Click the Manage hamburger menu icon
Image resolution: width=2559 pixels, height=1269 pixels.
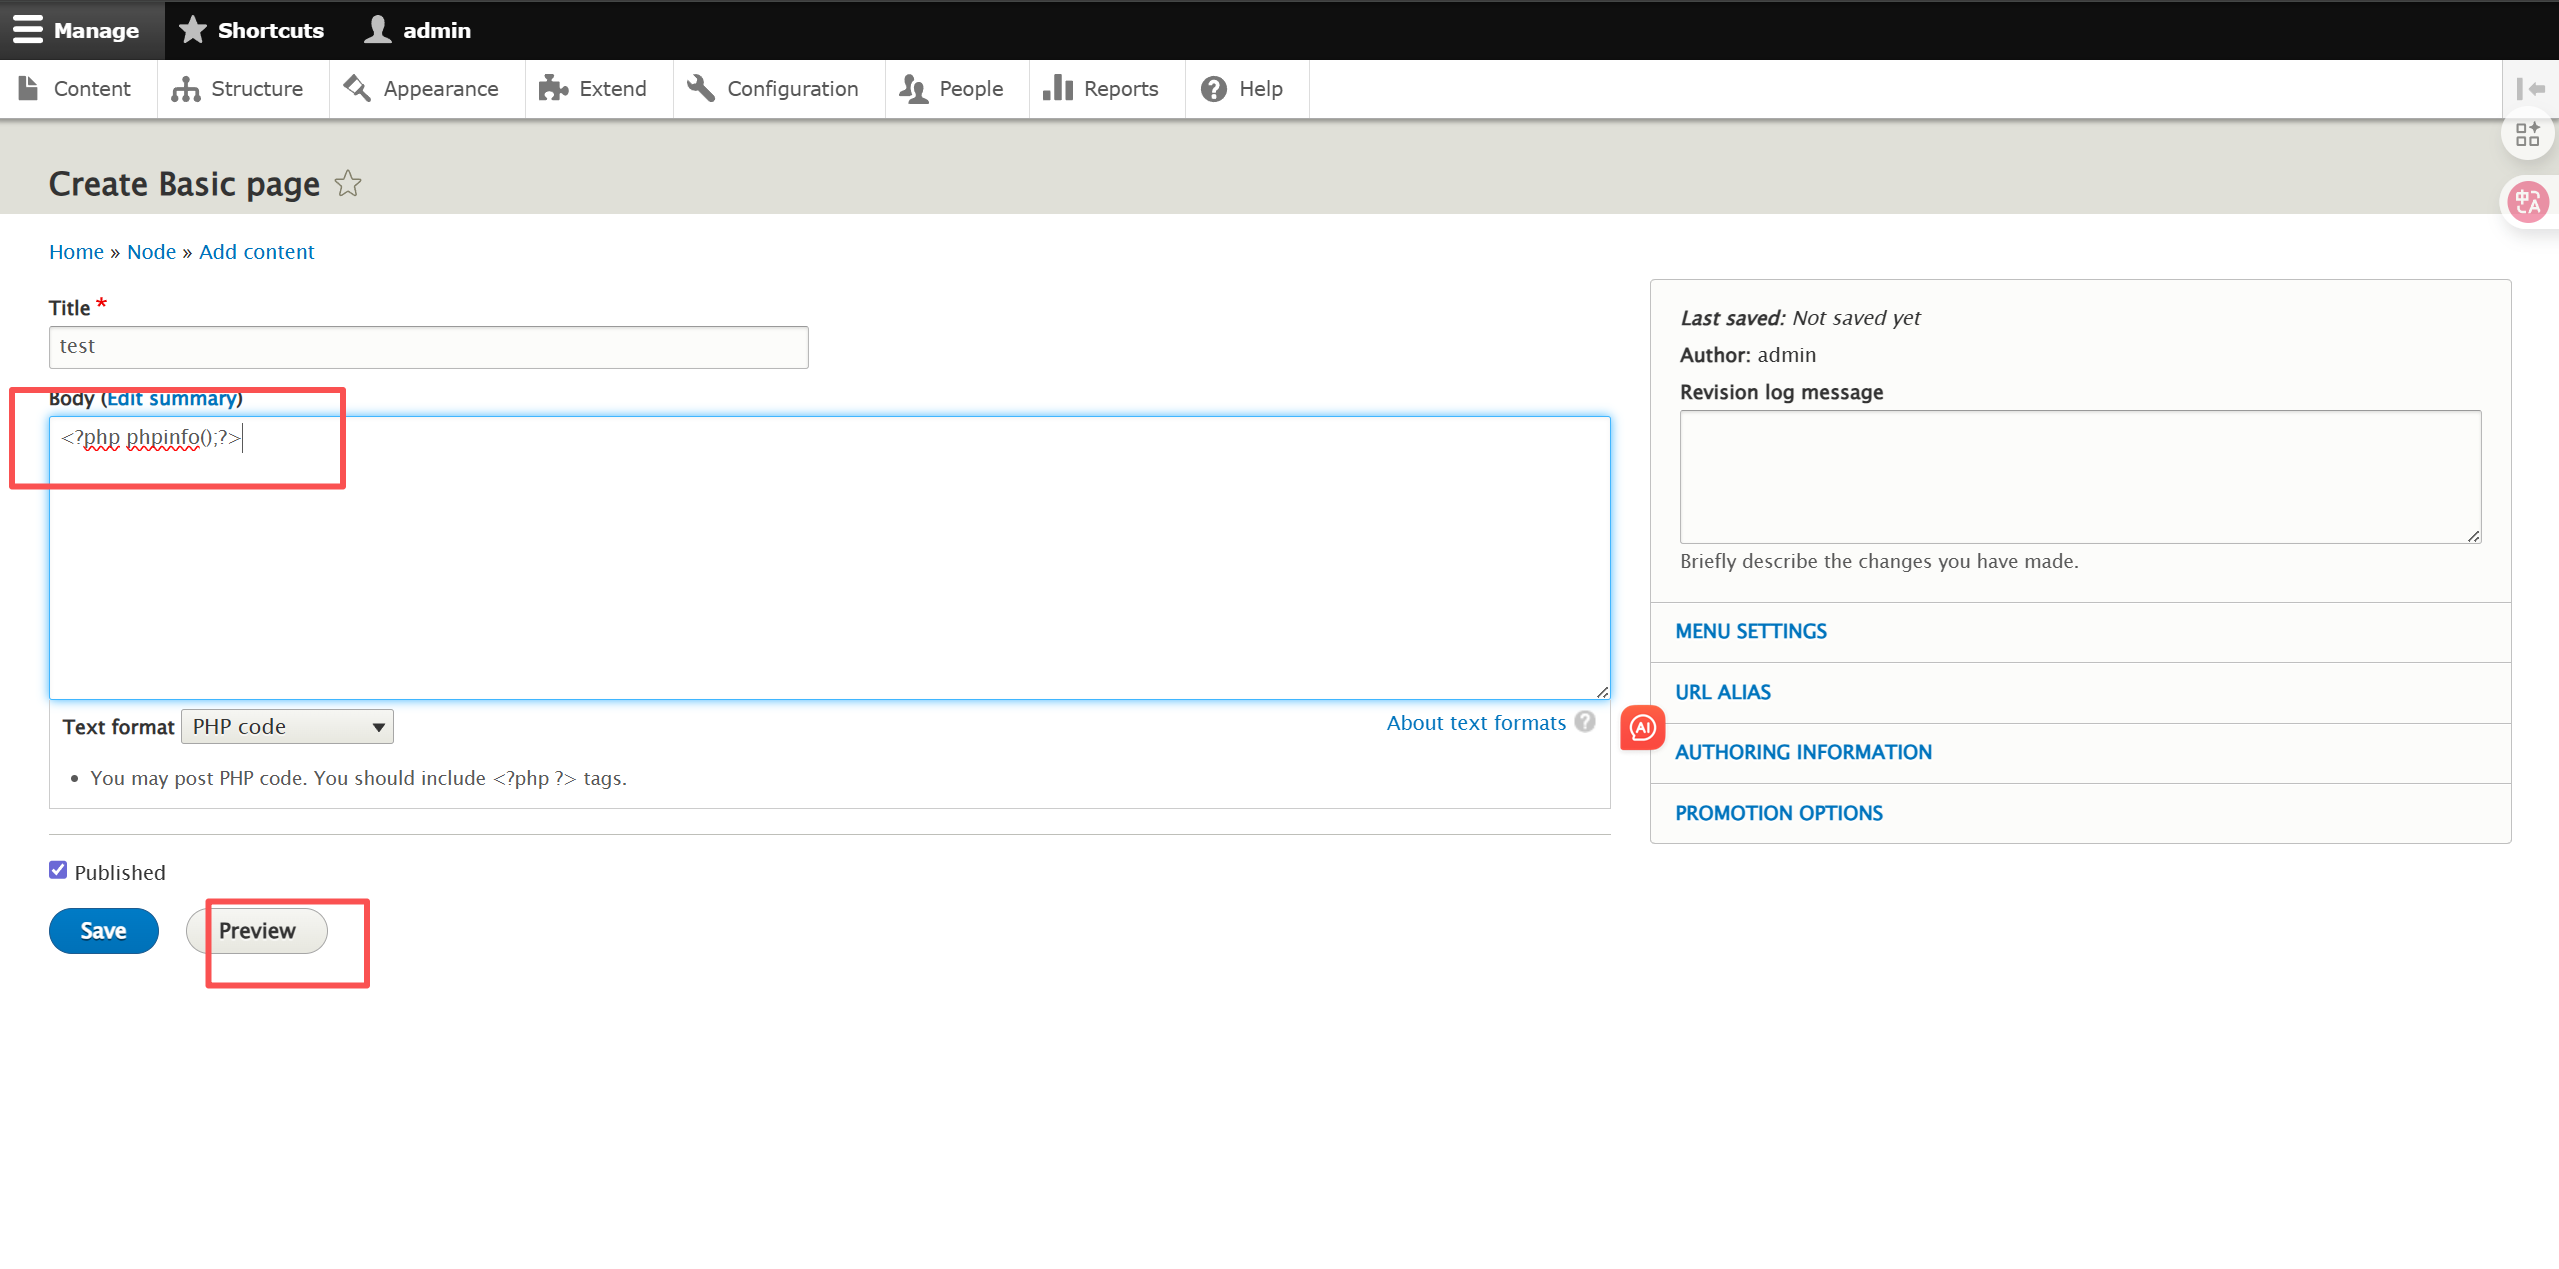28,30
